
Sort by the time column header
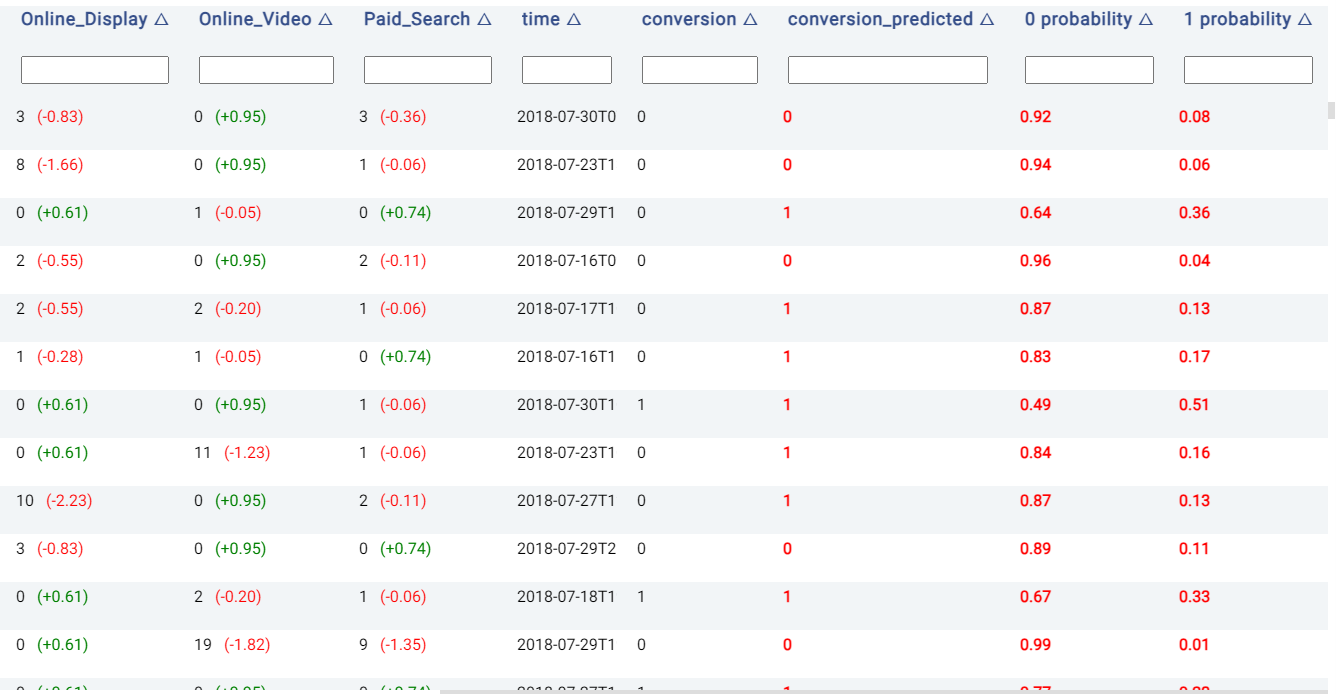tap(551, 20)
